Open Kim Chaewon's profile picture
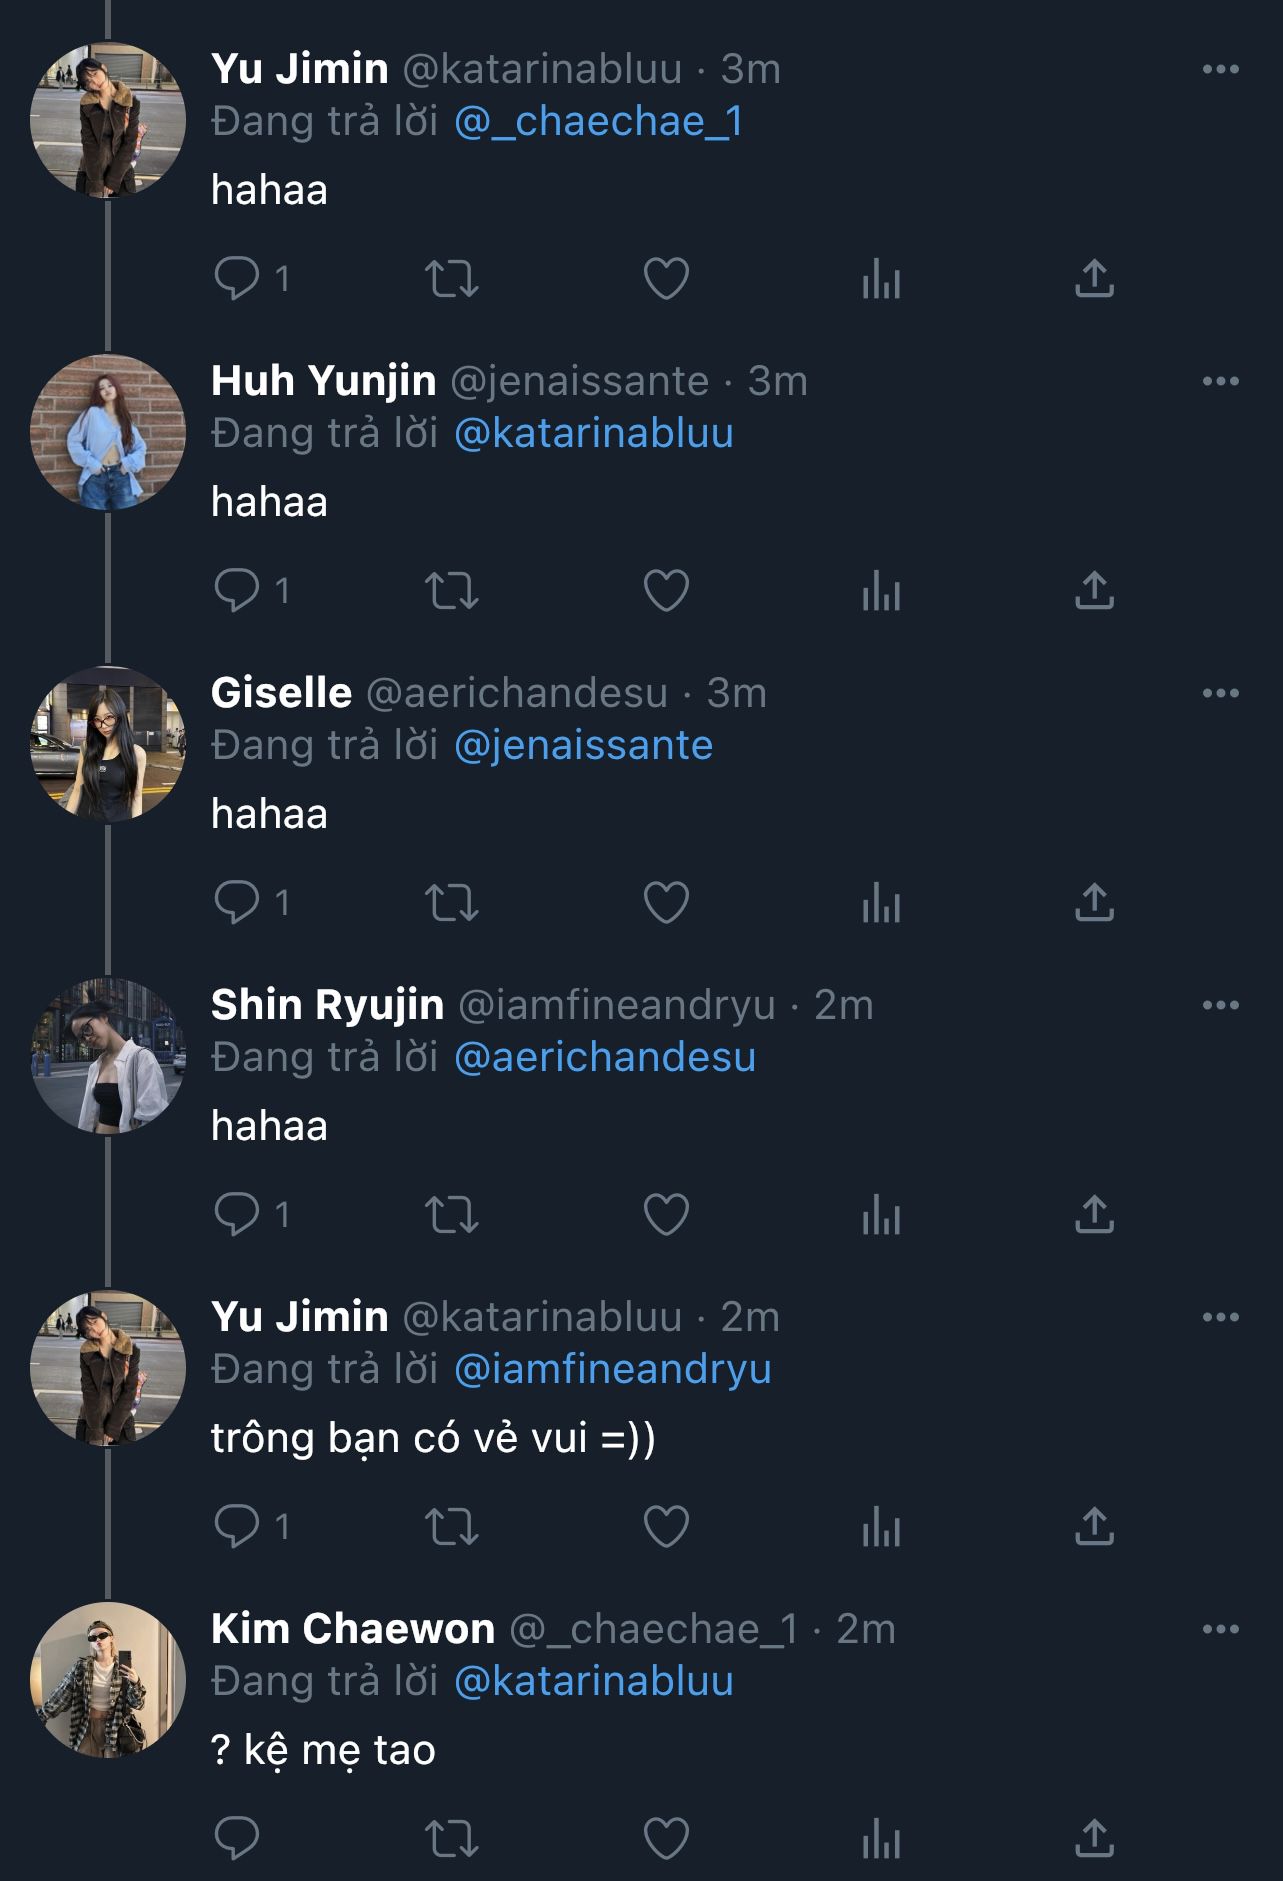The height and width of the screenshot is (1881, 1283). coord(108,1680)
